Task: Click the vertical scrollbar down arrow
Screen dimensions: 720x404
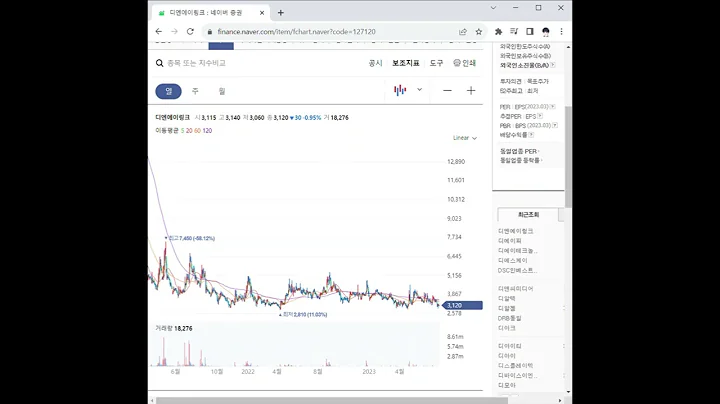Action: [568, 392]
